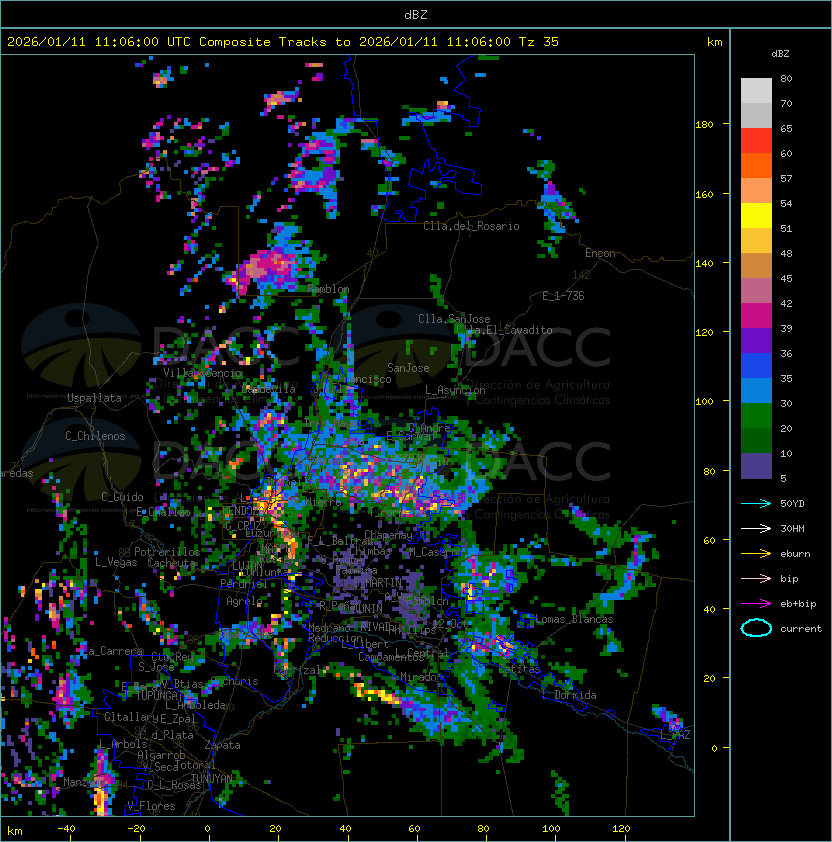Select the L_Asuncion place label
Viewport: 832px width, 842px height.
[x=455, y=390]
